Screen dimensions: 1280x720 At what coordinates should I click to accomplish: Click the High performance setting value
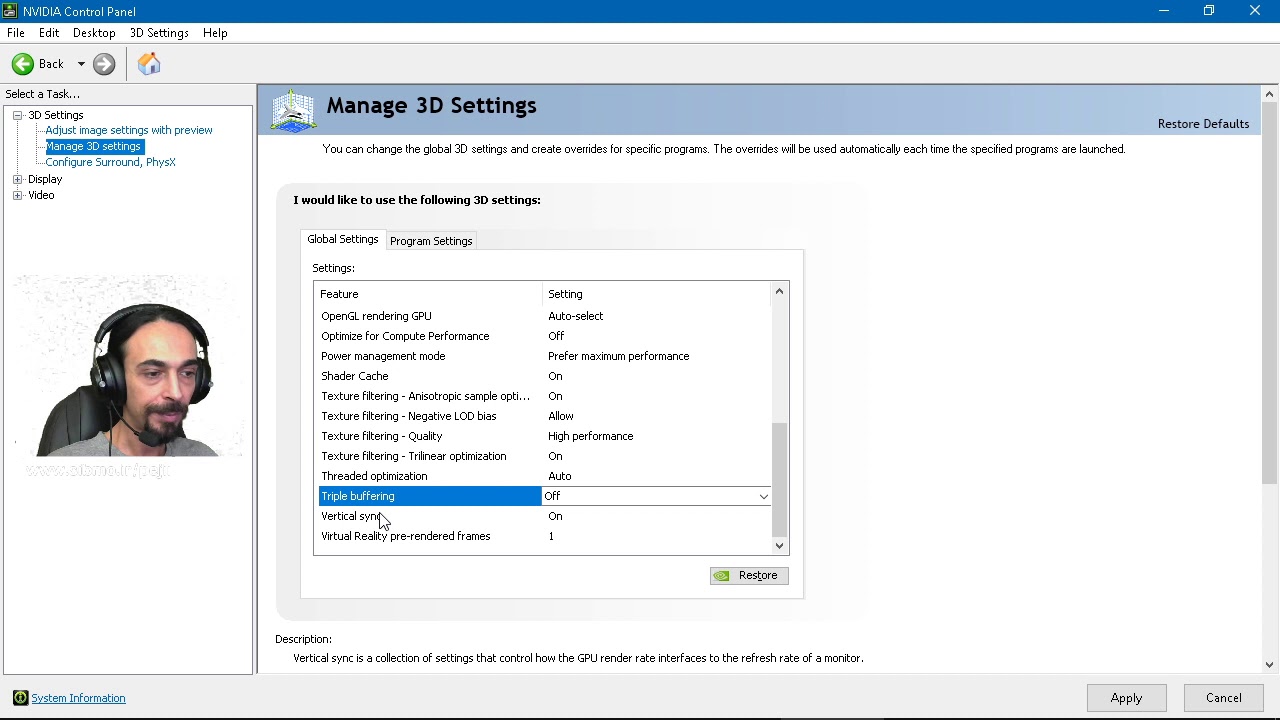point(590,436)
